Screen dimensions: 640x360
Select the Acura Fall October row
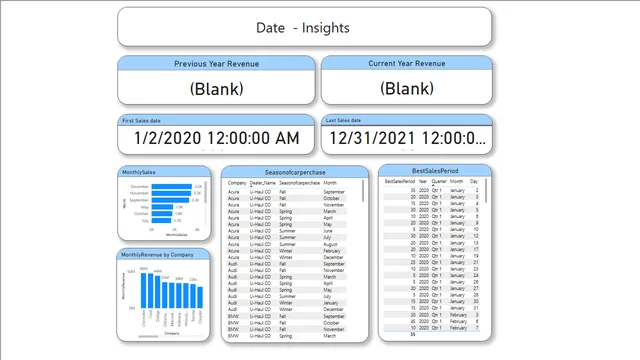(x=287, y=198)
